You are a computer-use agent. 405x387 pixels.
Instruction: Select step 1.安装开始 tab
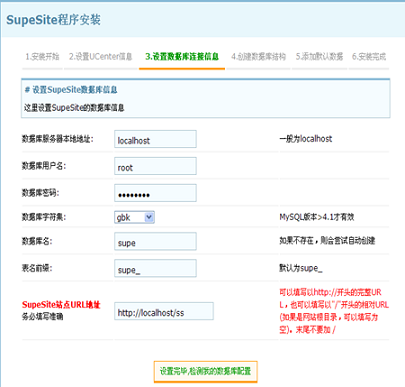click(x=42, y=57)
